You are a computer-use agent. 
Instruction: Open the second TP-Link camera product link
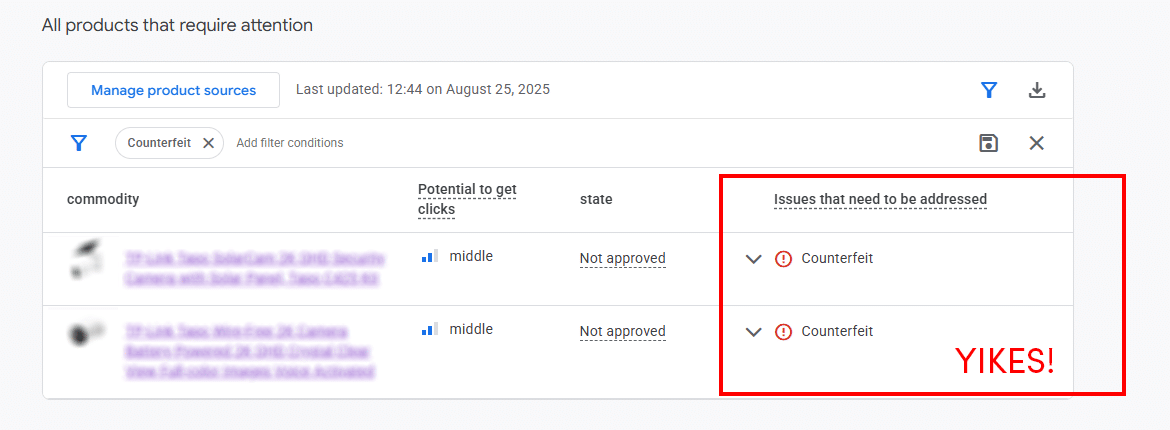(x=250, y=350)
